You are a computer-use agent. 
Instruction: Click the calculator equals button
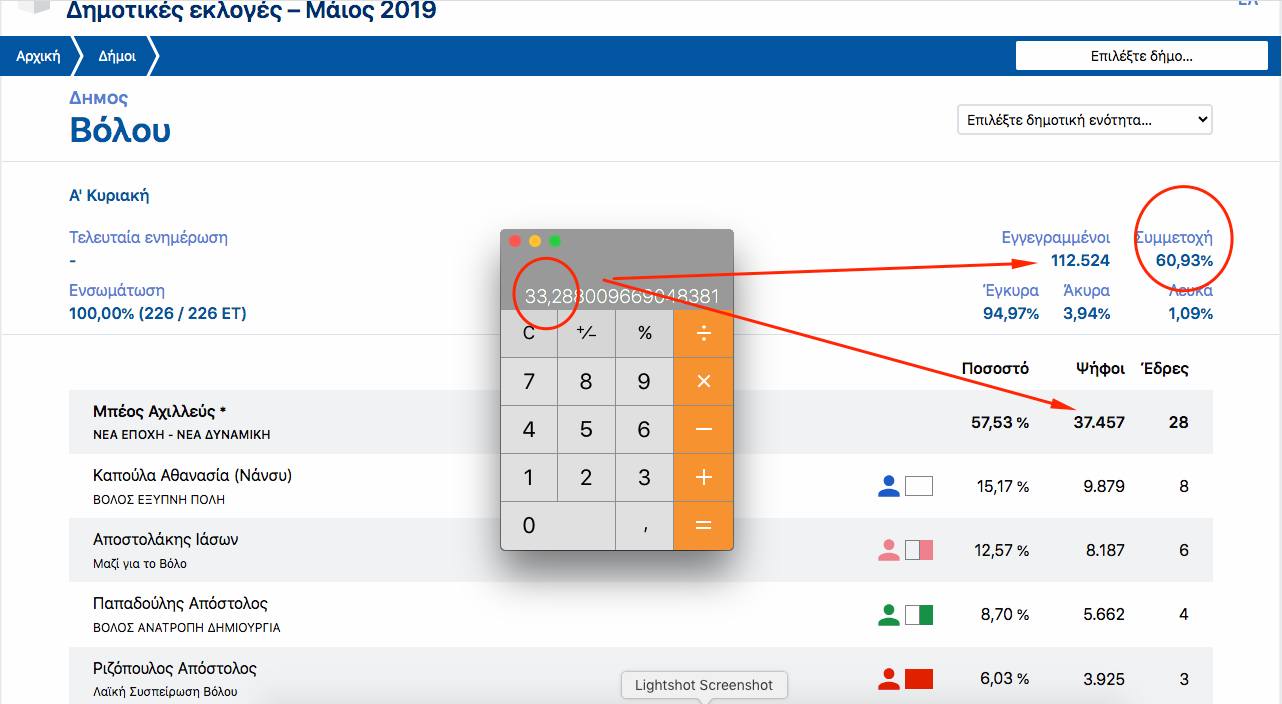(703, 525)
